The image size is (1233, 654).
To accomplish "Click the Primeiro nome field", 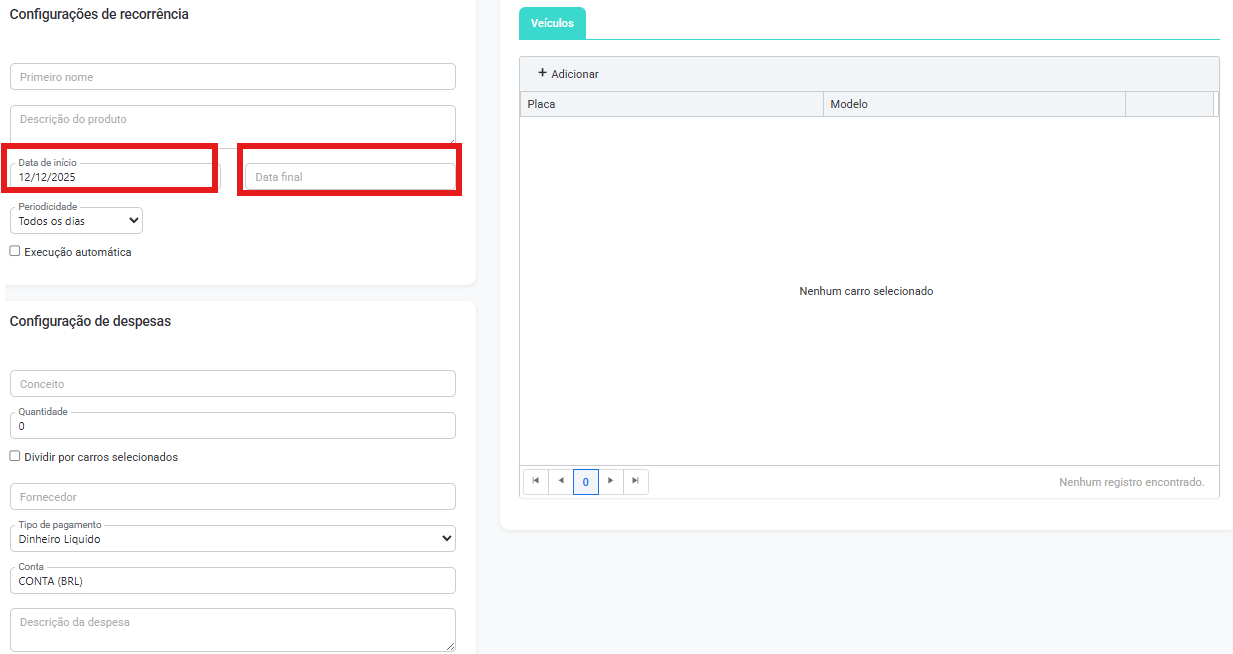I will tap(232, 77).
